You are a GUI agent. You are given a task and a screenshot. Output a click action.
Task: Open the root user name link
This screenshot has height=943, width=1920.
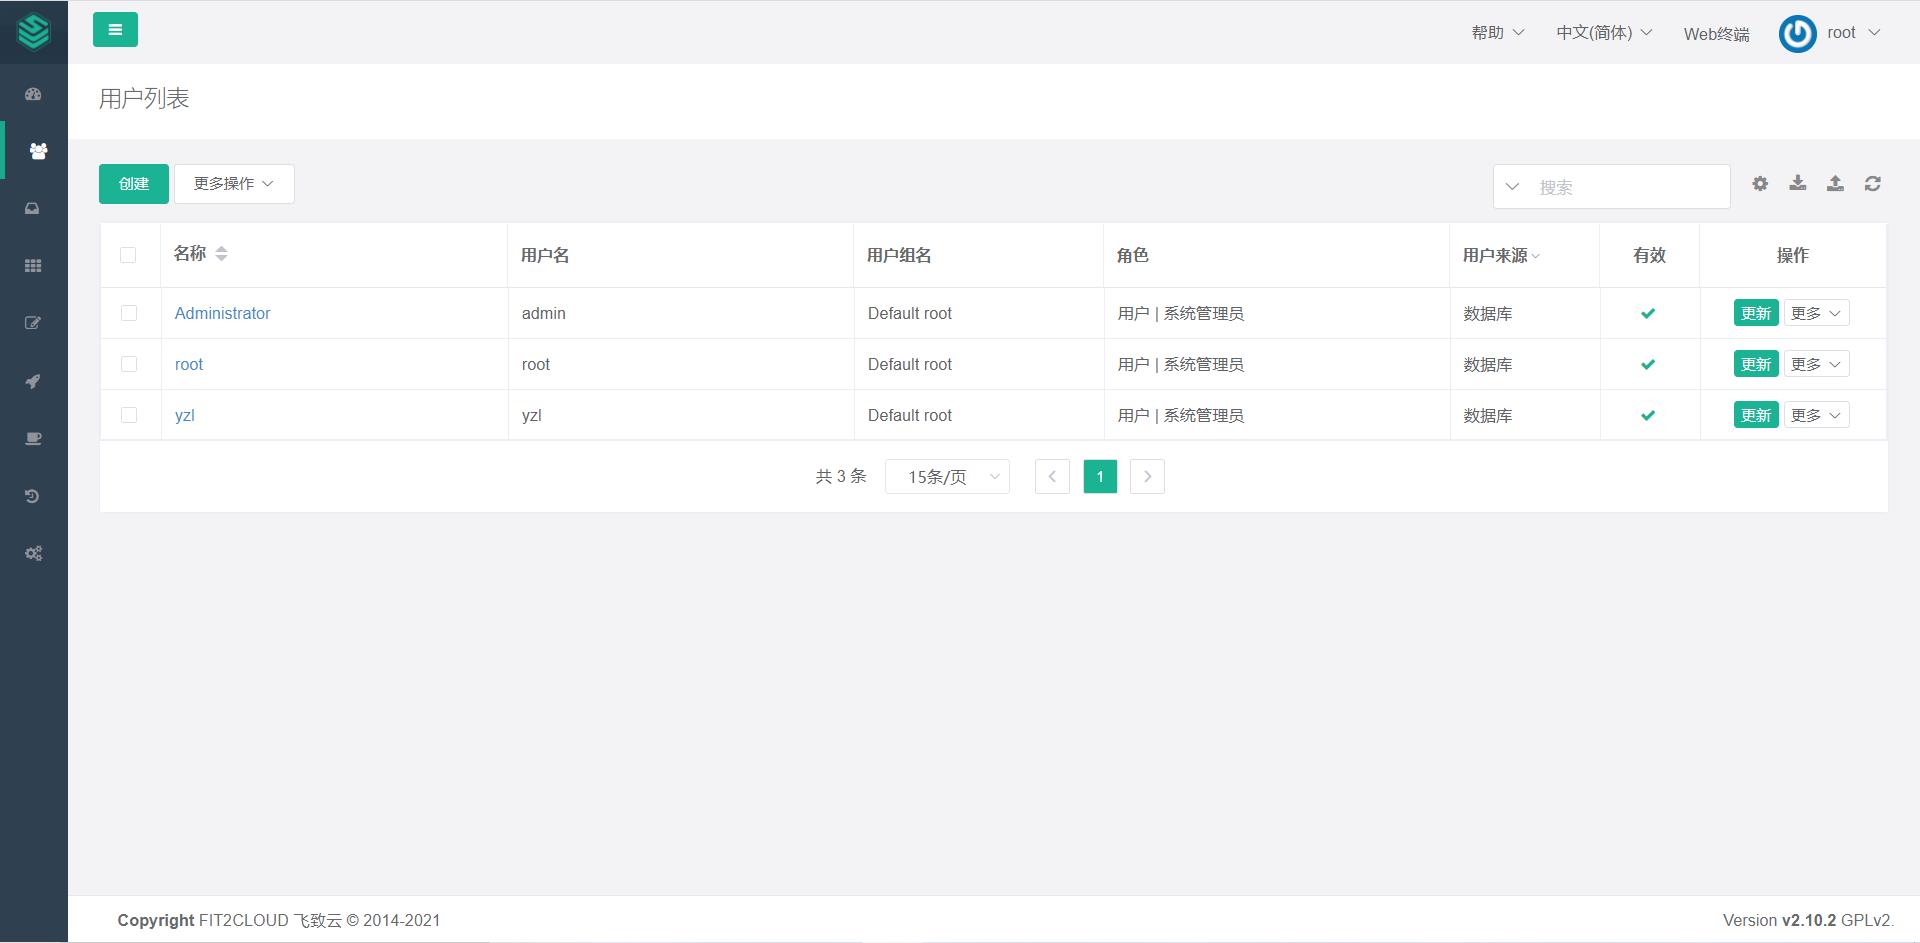click(189, 364)
